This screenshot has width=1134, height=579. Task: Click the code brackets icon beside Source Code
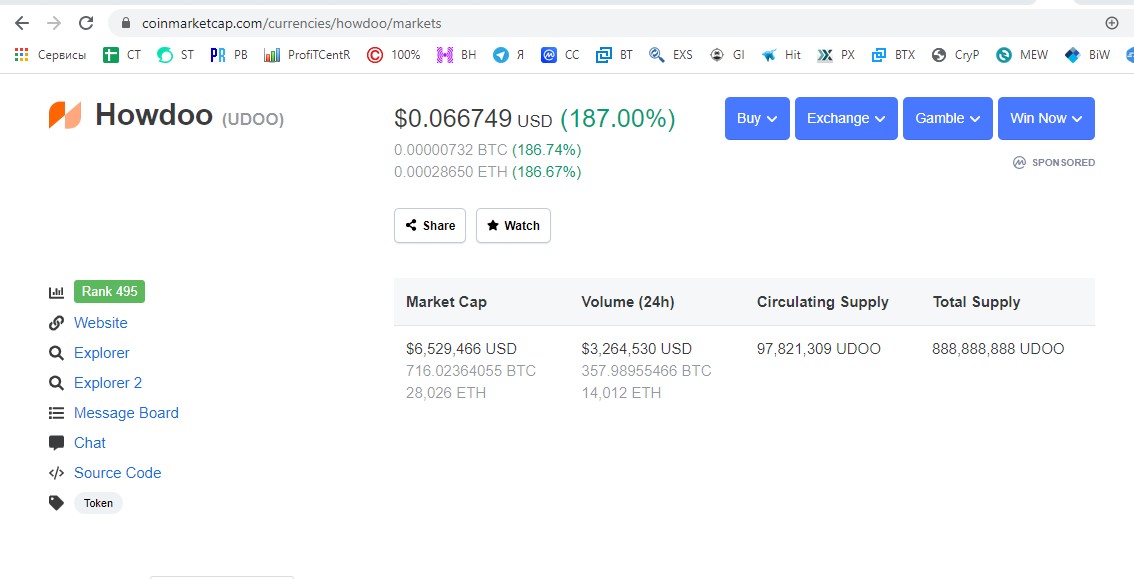point(56,473)
